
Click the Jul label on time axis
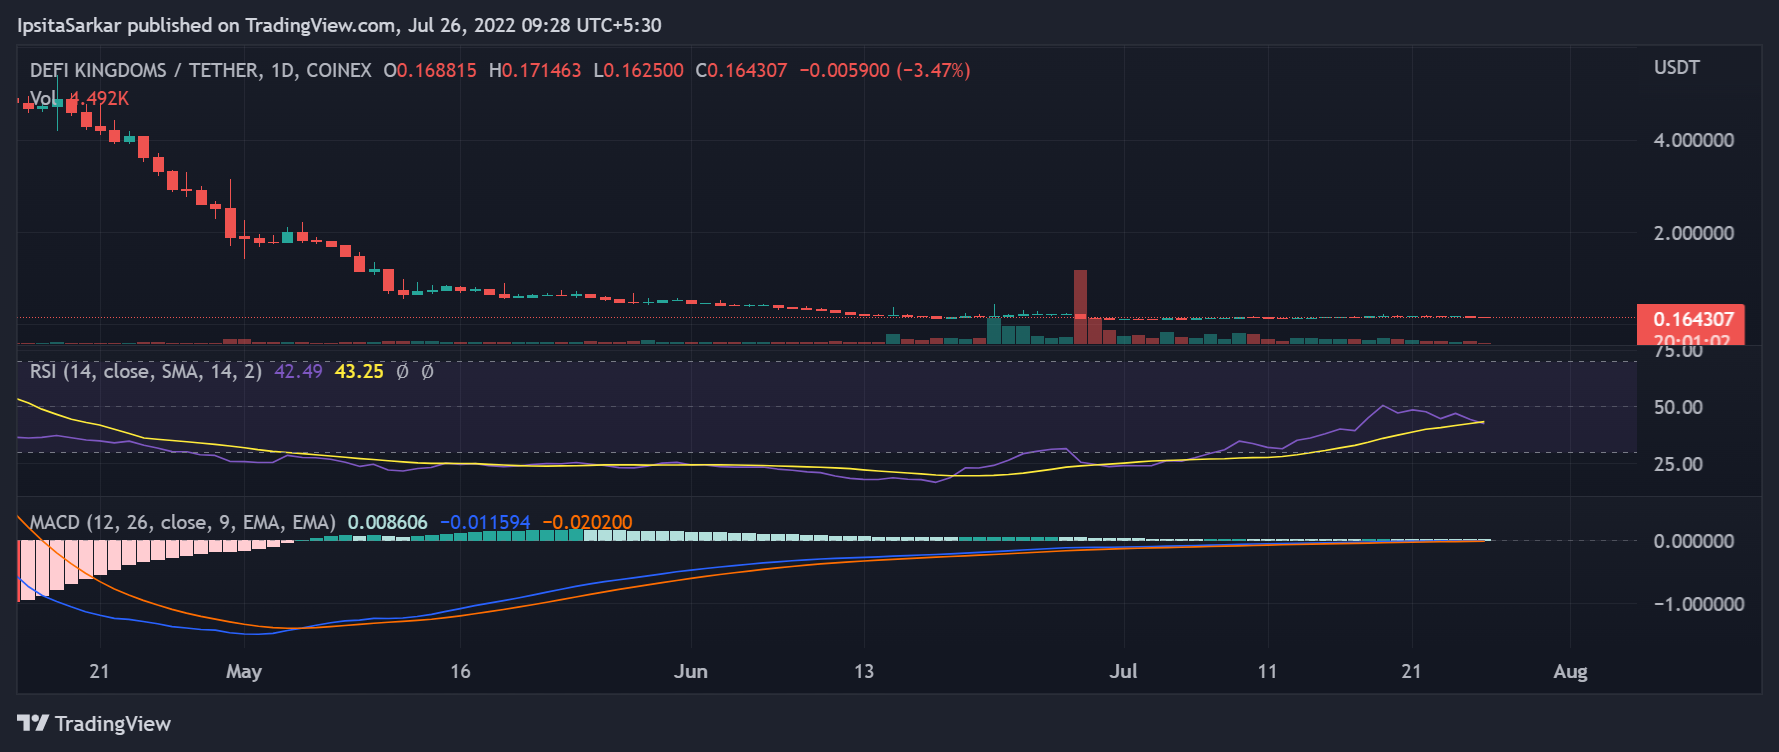(x=1123, y=671)
